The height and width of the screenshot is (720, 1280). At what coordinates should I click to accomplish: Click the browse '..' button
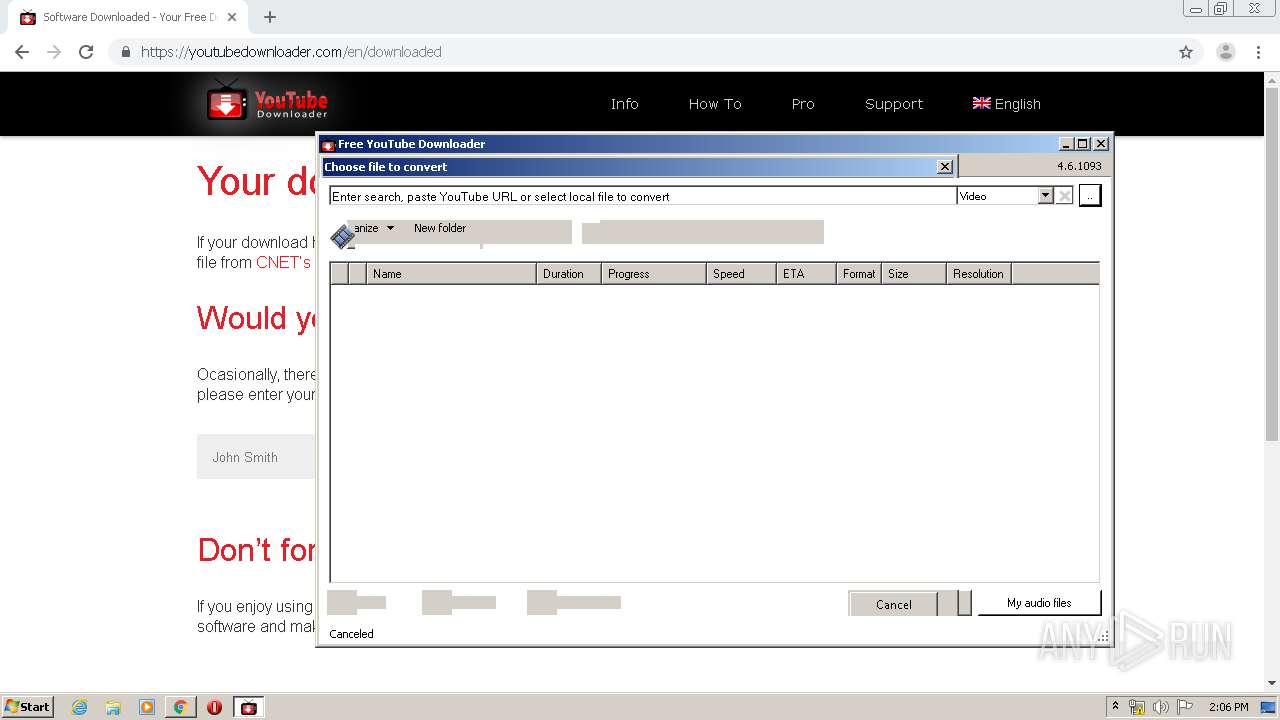[x=1090, y=196]
